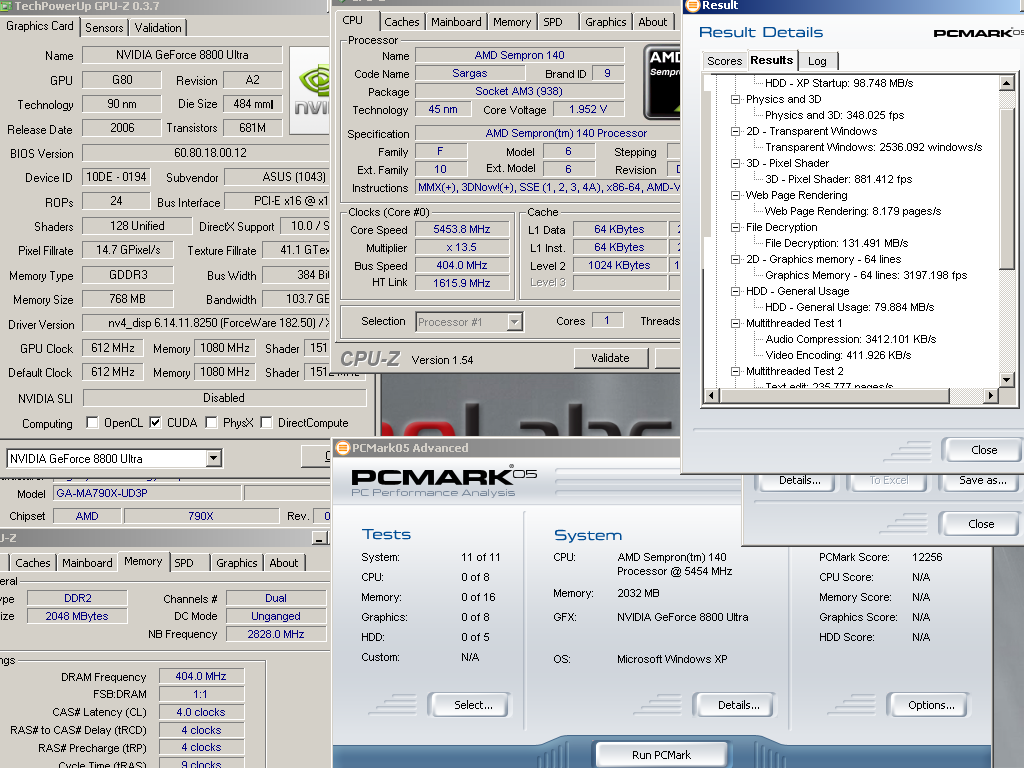
Task: Click the Run PCMark button
Action: pyautogui.click(x=661, y=754)
